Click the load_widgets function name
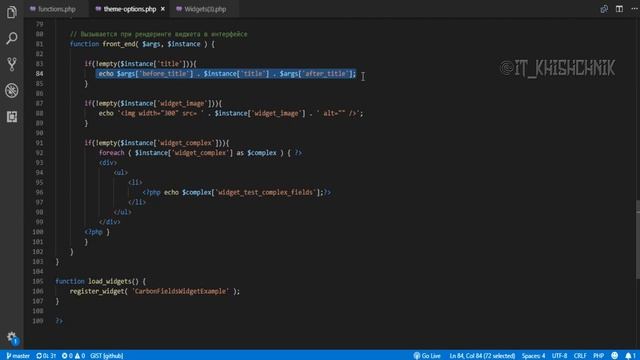The image size is (640, 360). [110, 281]
